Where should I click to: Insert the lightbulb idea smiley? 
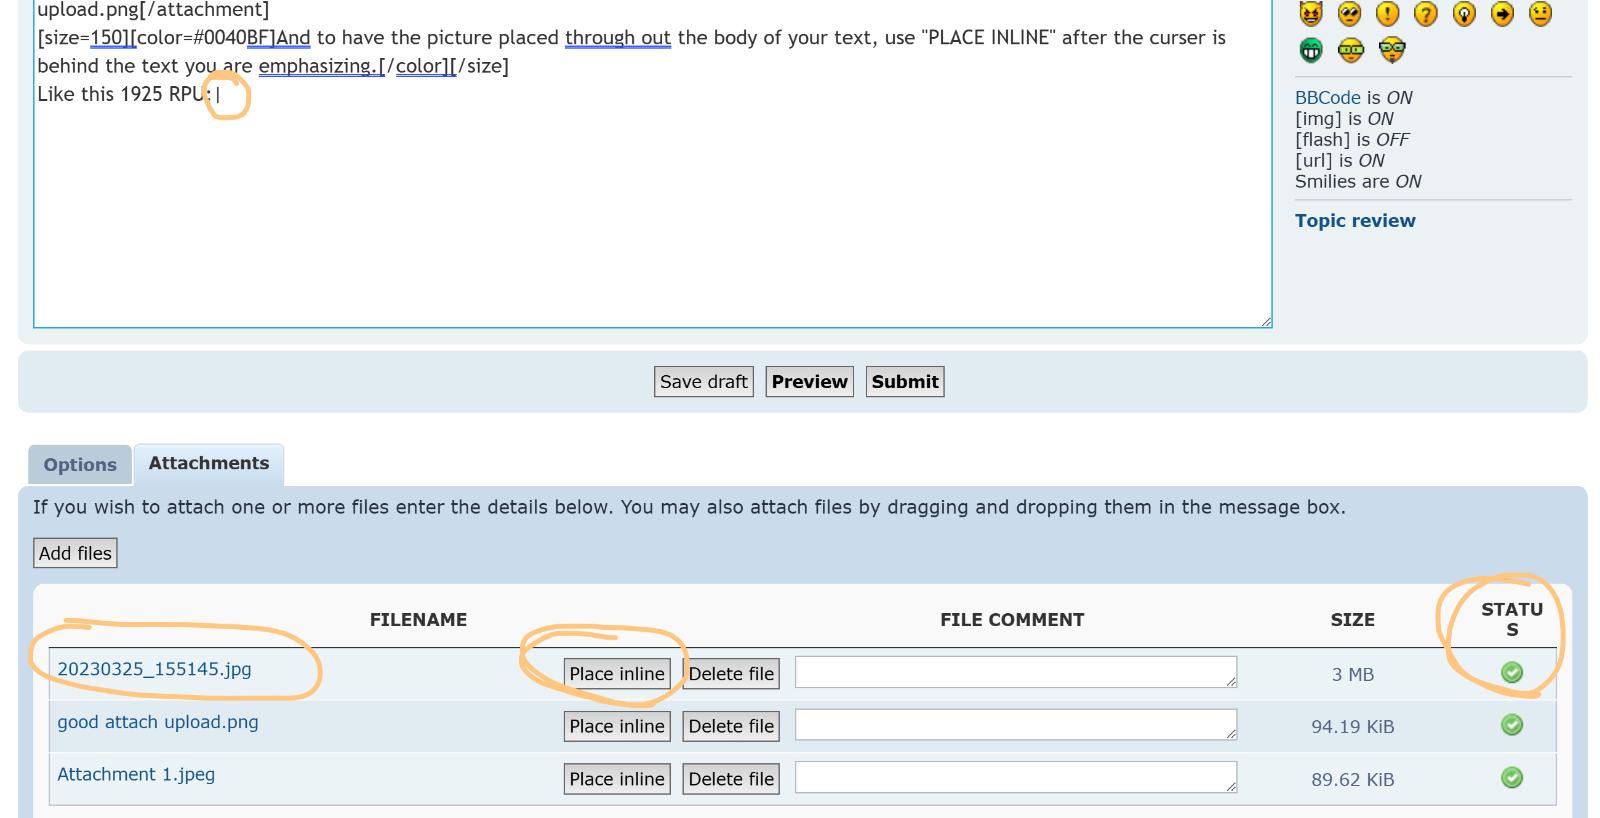[1464, 14]
